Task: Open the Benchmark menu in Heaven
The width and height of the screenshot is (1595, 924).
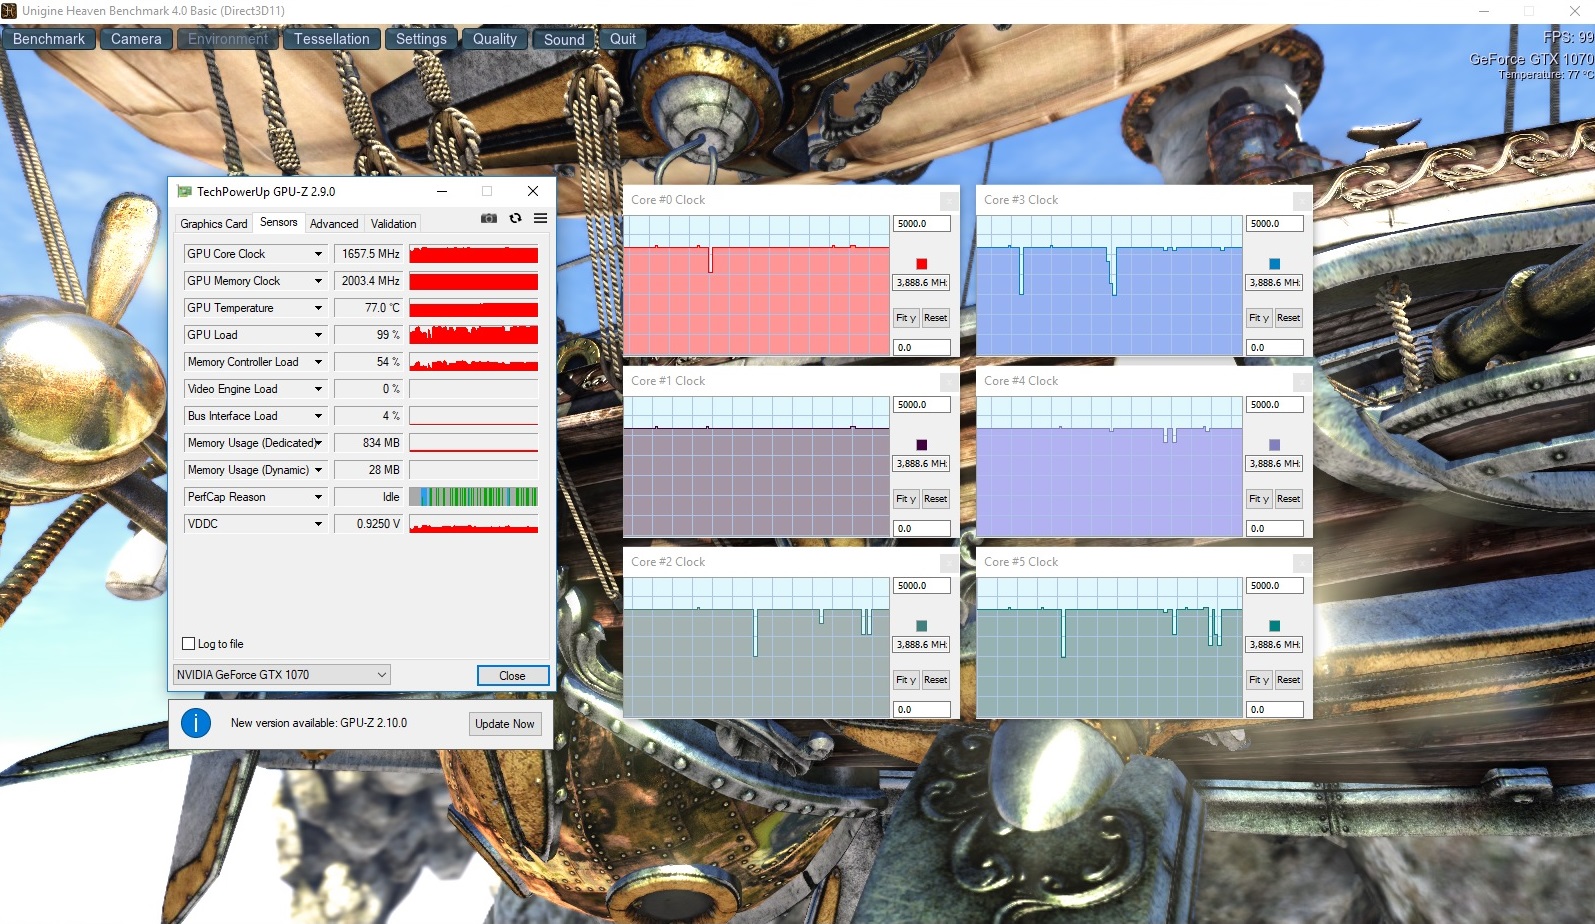Action: tap(49, 39)
